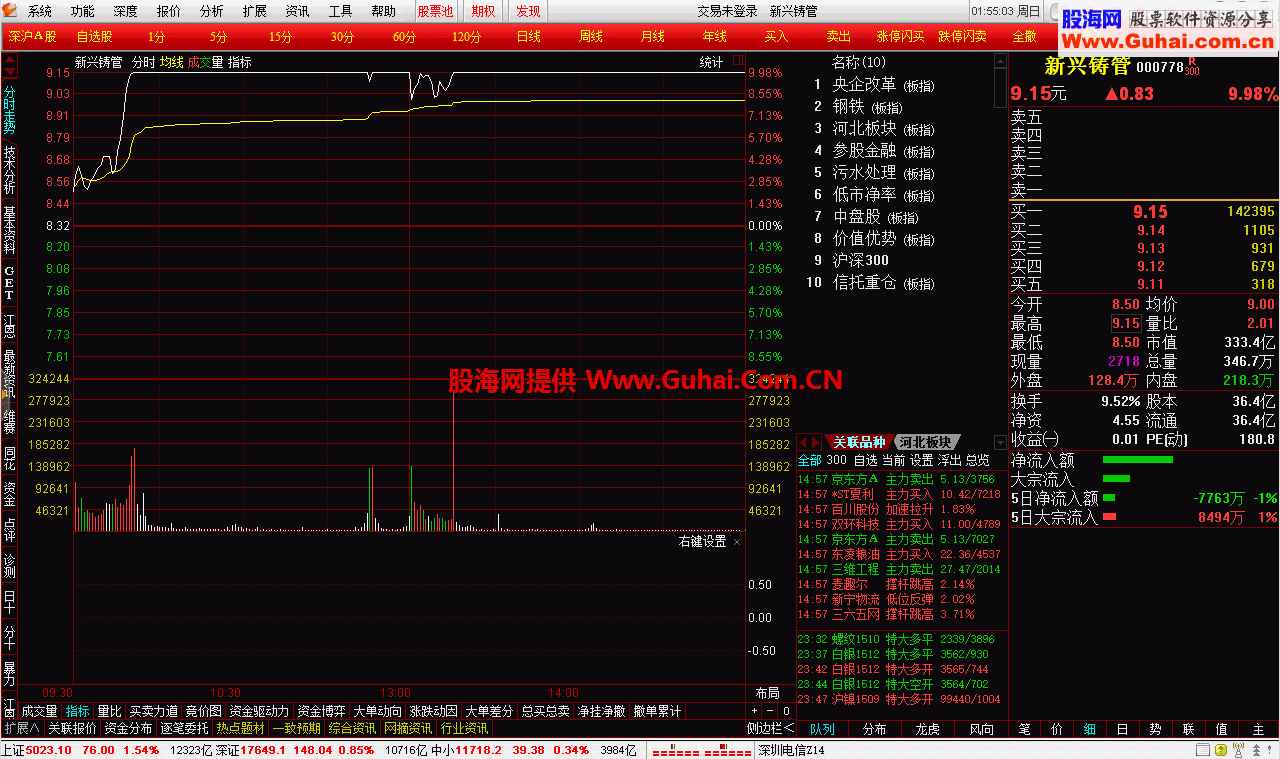Click the app logo icon in the menu bar
Viewport: 1280px width, 759px height.
click(x=9, y=11)
